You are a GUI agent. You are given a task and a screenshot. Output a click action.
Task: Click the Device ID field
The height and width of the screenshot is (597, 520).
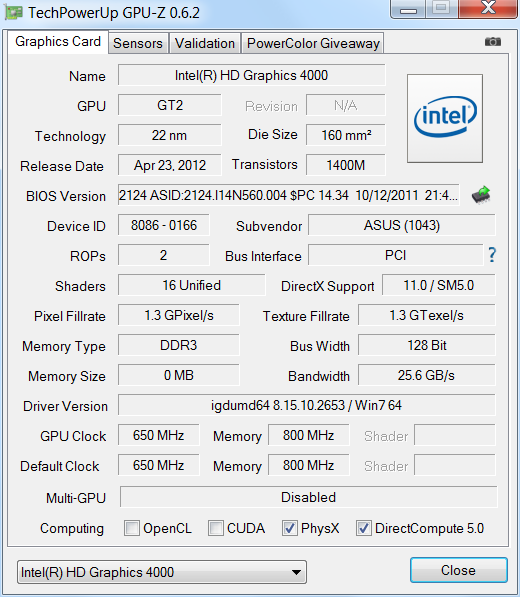pyautogui.click(x=164, y=225)
